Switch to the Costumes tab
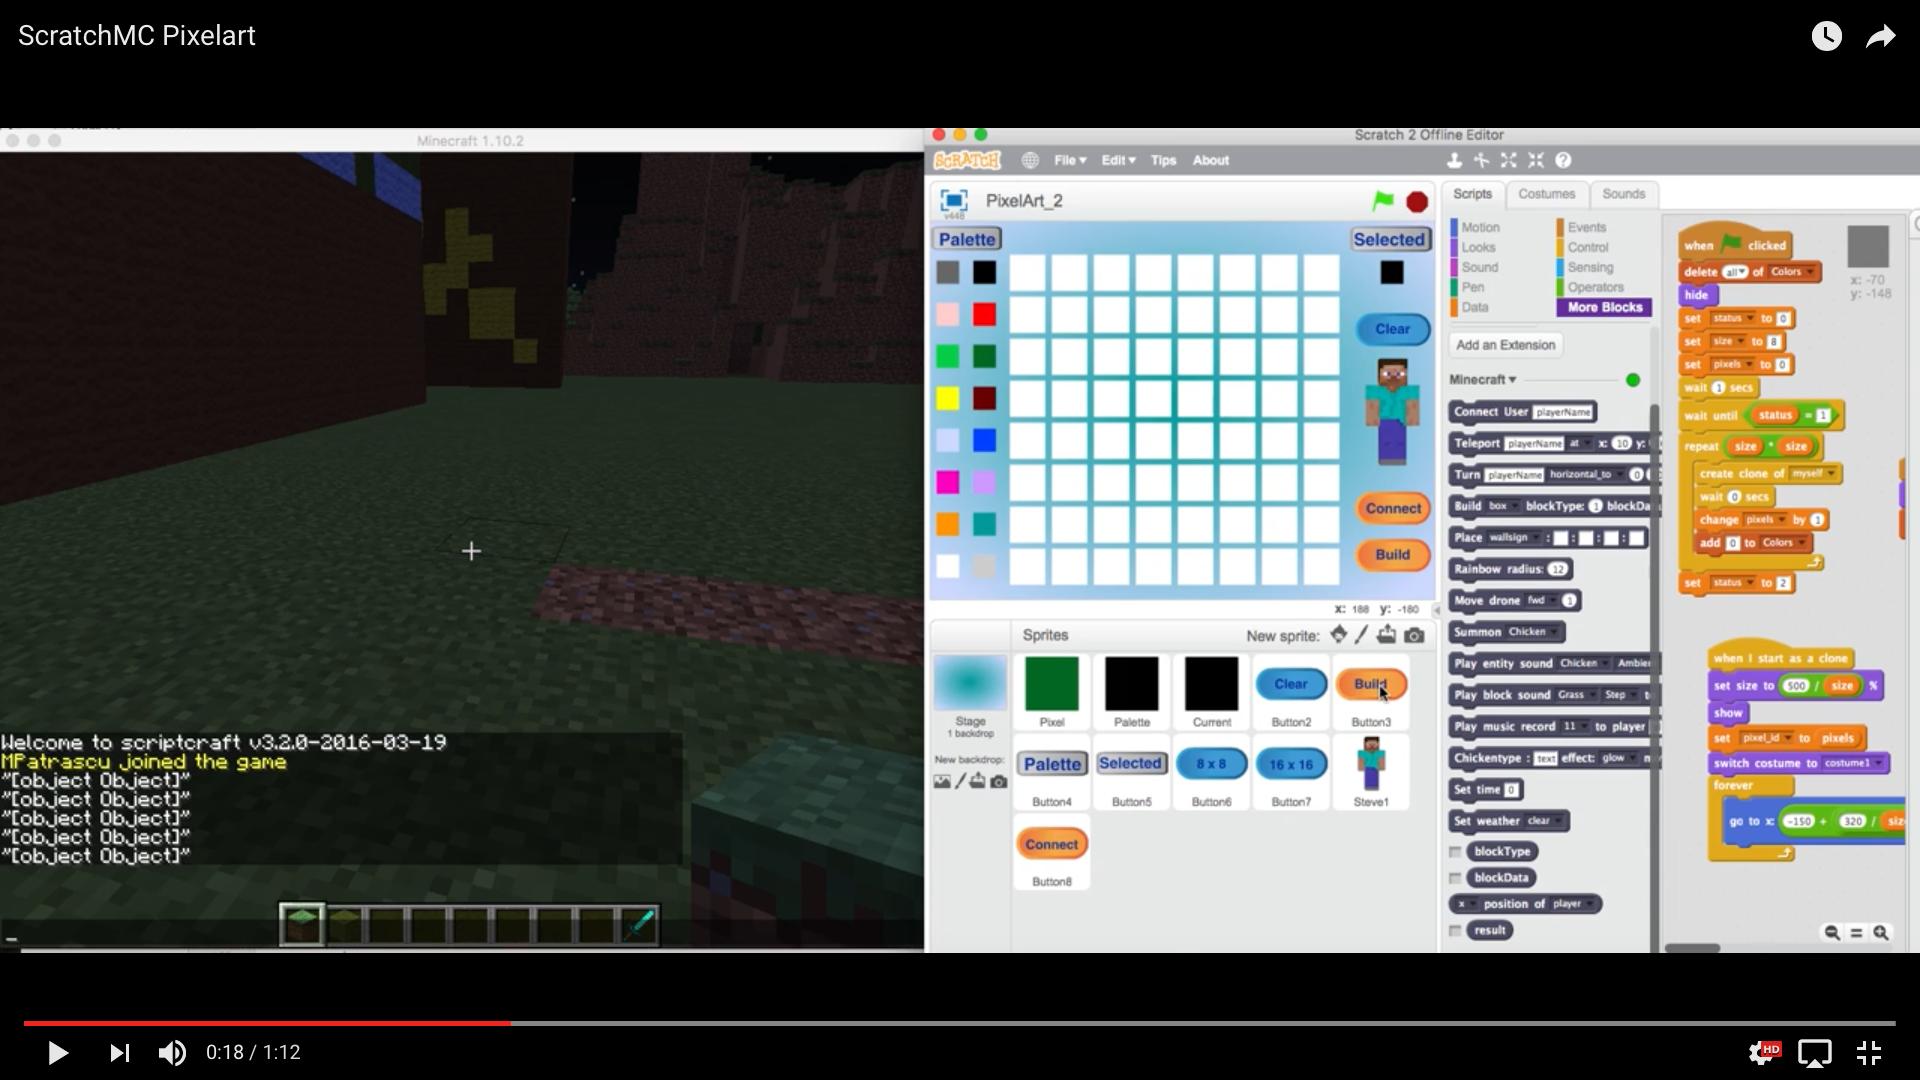 (x=1546, y=194)
